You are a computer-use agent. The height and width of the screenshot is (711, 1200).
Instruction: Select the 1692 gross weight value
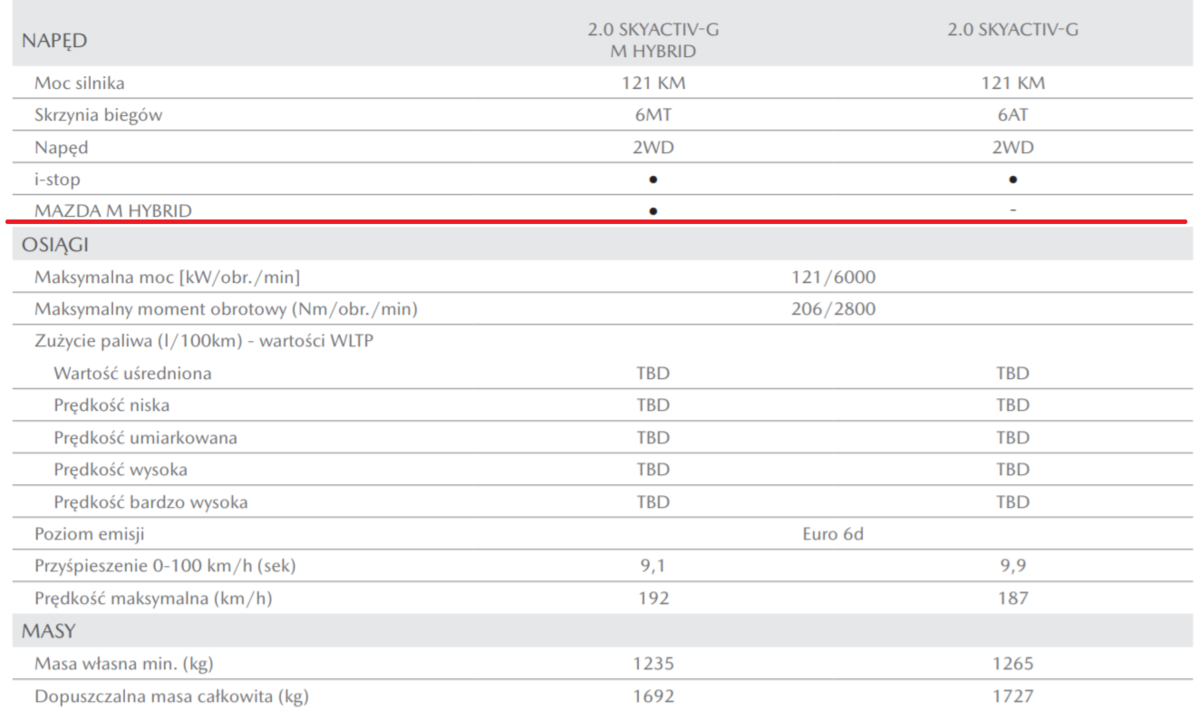coord(653,695)
